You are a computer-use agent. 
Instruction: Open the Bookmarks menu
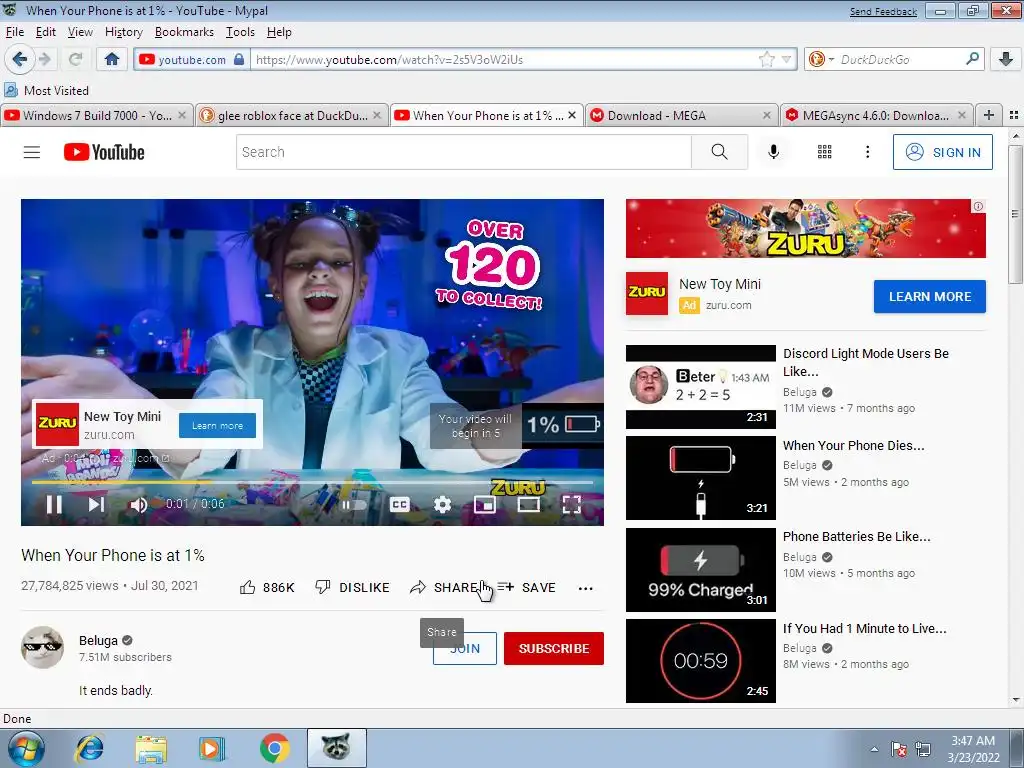184,32
